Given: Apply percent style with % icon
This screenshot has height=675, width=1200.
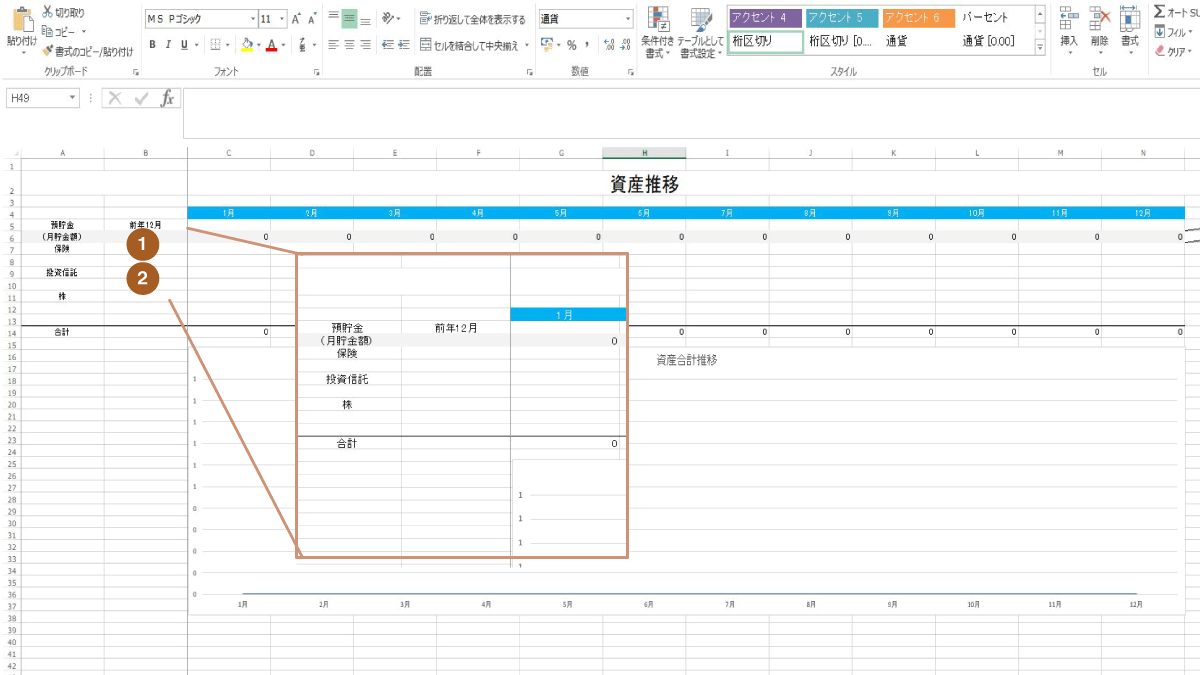Looking at the screenshot, I should coord(571,45).
